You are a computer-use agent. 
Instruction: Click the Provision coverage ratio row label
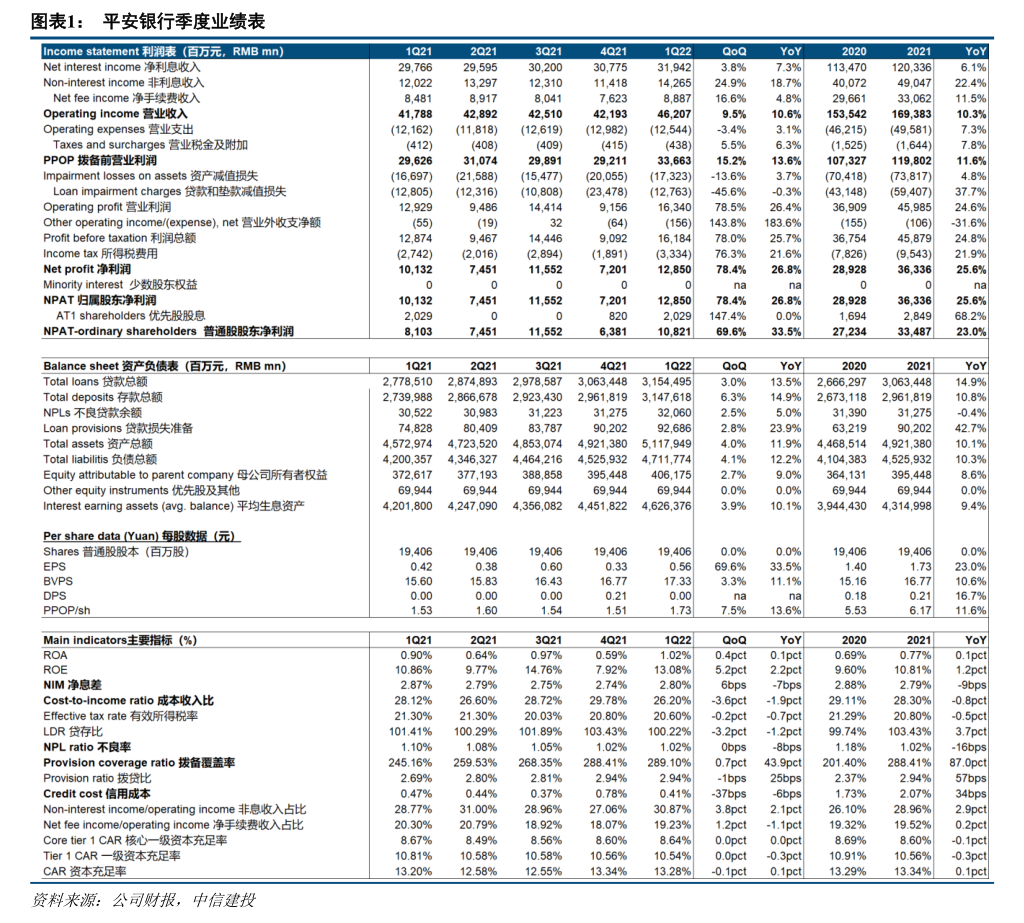coord(139,763)
